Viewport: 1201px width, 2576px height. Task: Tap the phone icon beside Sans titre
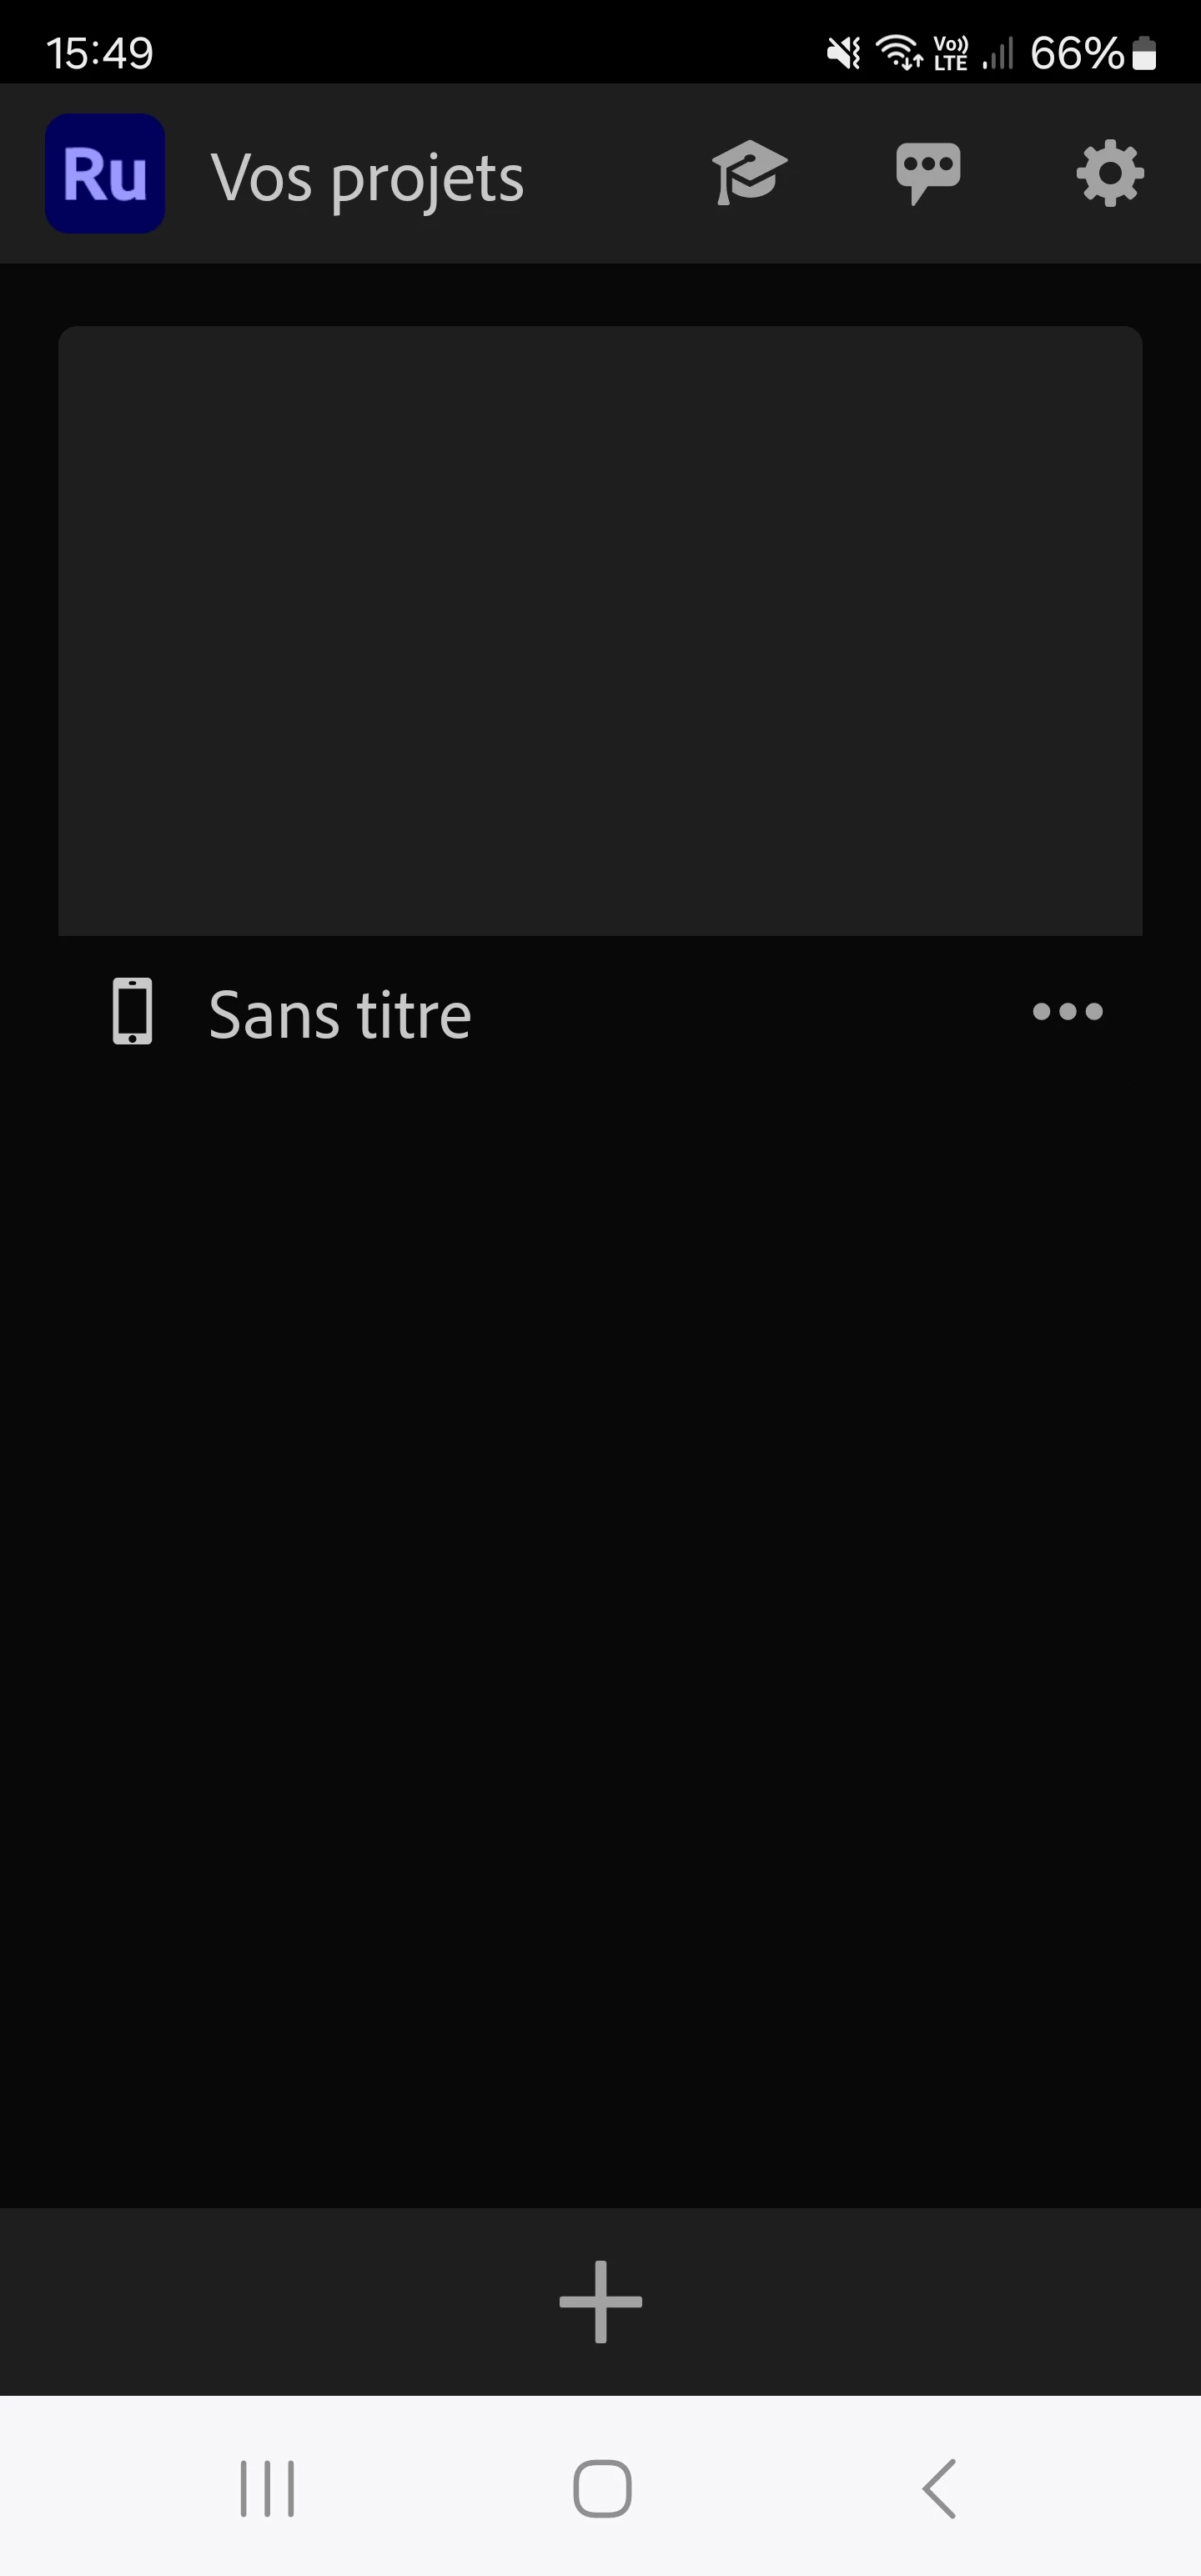point(132,1011)
